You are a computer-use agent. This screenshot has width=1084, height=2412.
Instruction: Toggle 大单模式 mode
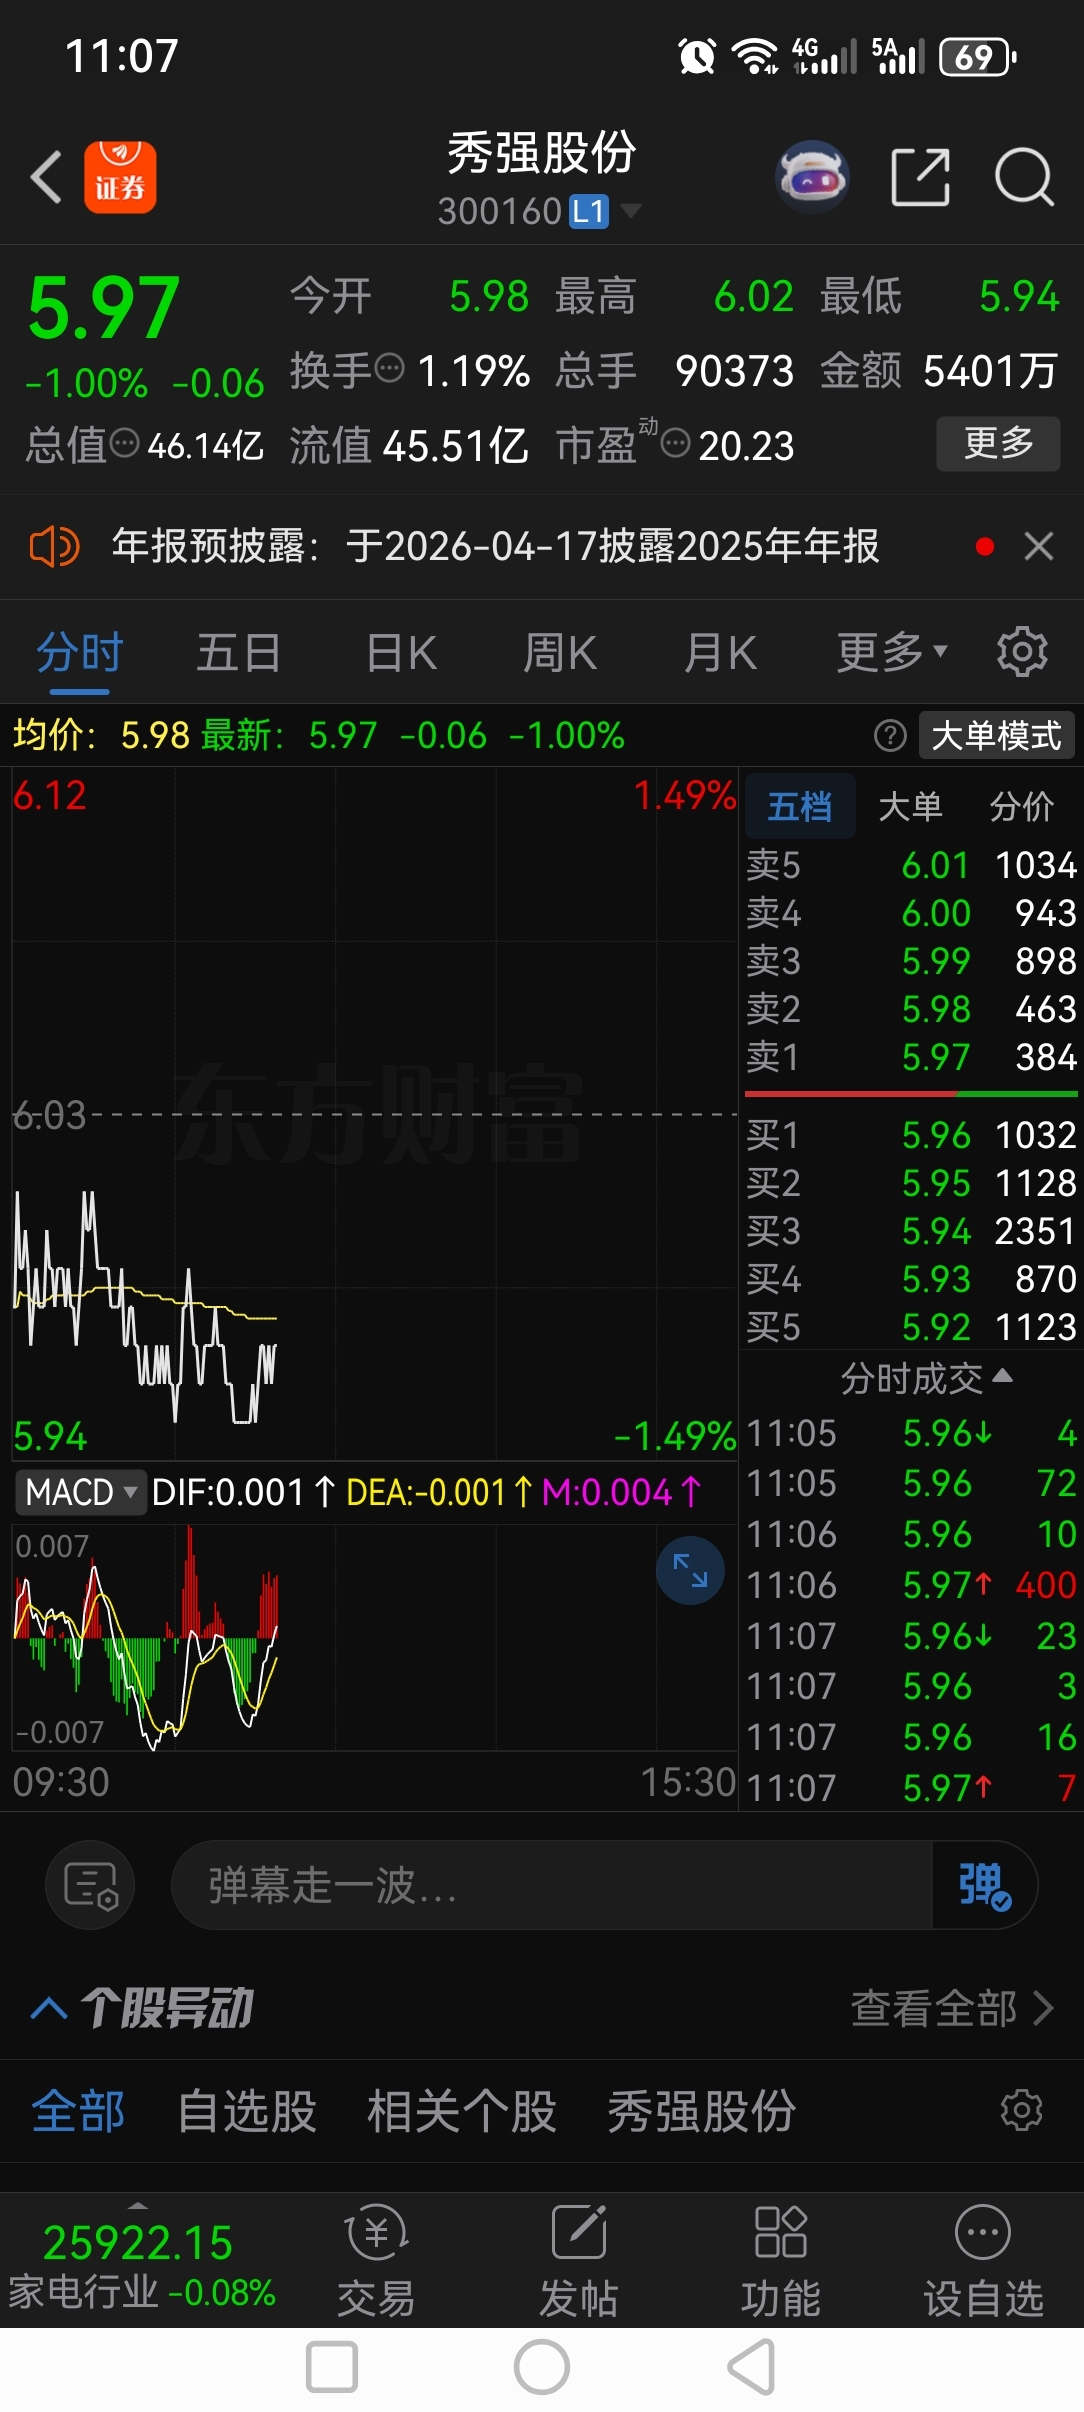996,736
